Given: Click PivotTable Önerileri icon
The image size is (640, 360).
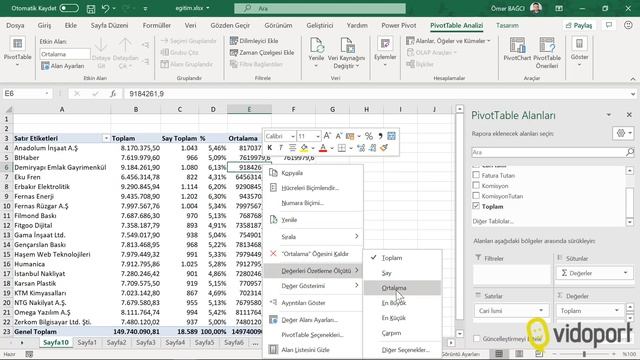Looking at the screenshot, I should (547, 45).
